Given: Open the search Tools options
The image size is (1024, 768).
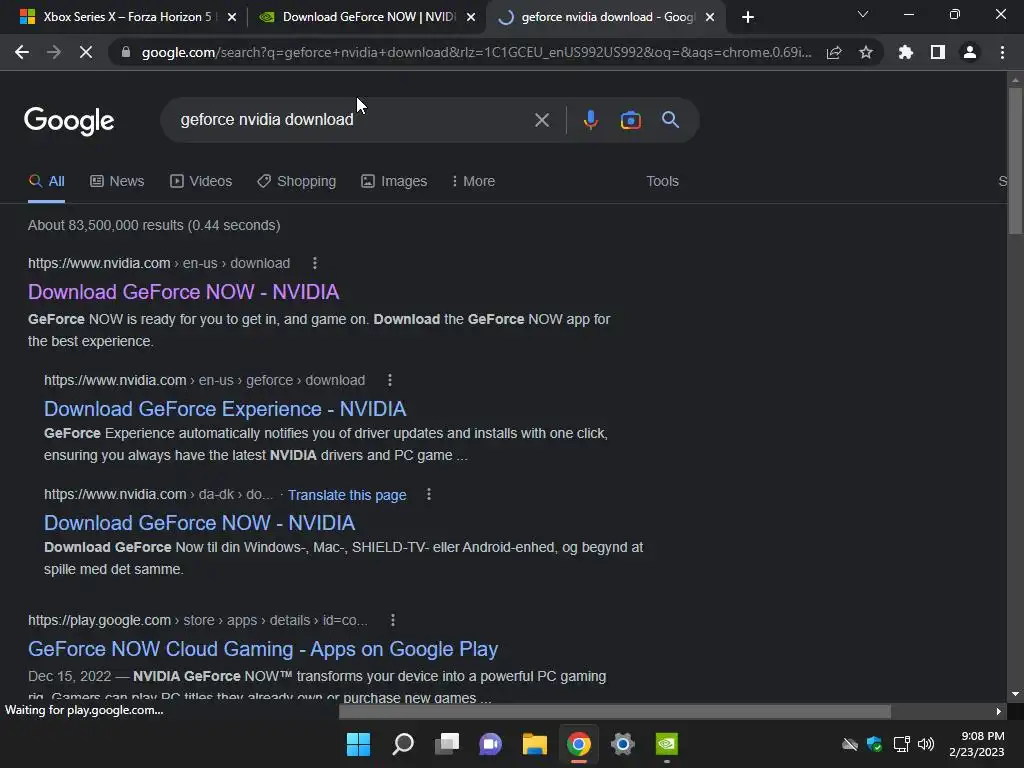Looking at the screenshot, I should 662,182.
